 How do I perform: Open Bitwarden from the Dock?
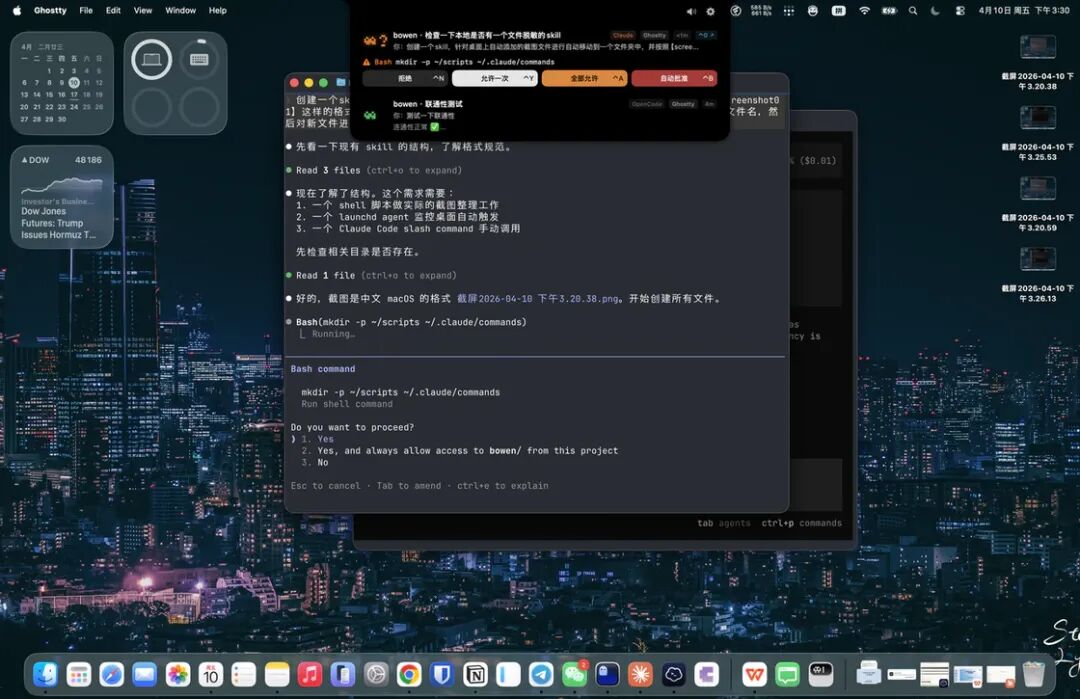pyautogui.click(x=442, y=674)
